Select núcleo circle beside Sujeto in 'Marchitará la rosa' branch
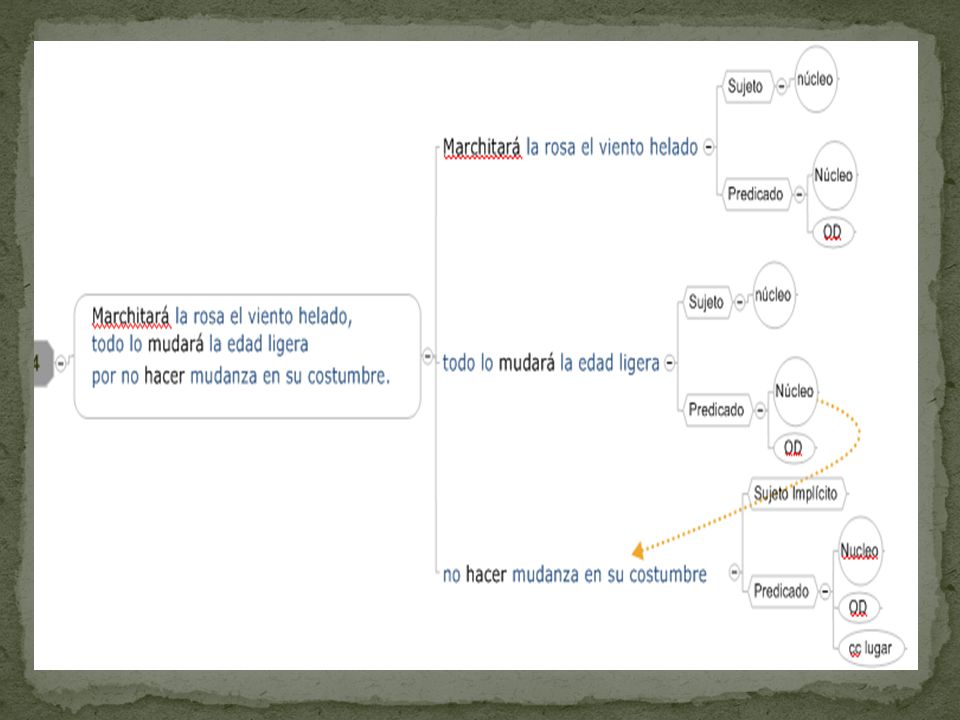The width and height of the screenshot is (960, 720). pyautogui.click(x=816, y=79)
